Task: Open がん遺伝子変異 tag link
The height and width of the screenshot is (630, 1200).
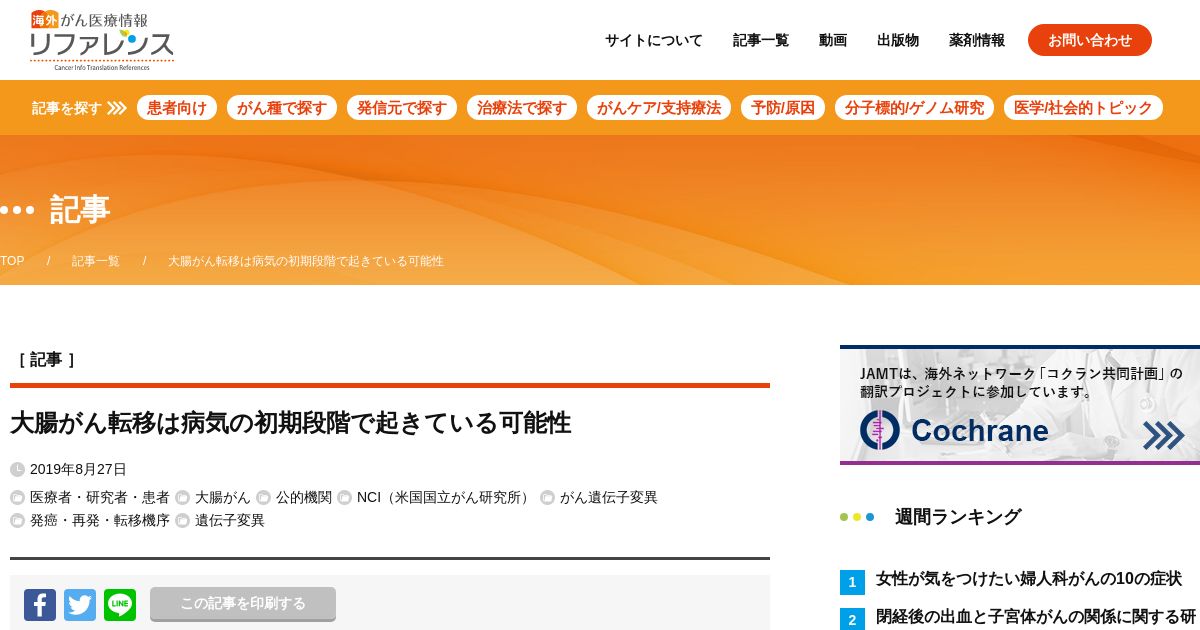Action: [x=609, y=497]
